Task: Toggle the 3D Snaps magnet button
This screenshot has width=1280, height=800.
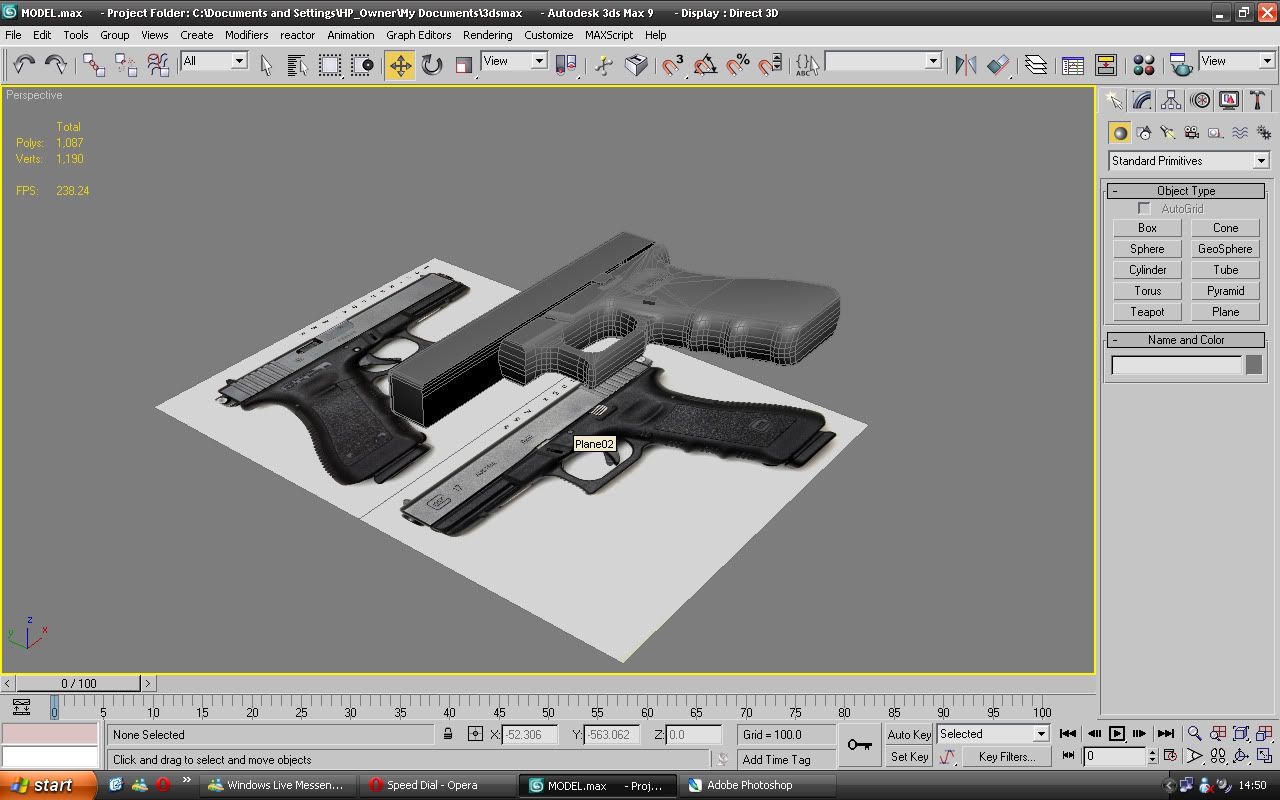Action: (x=673, y=64)
